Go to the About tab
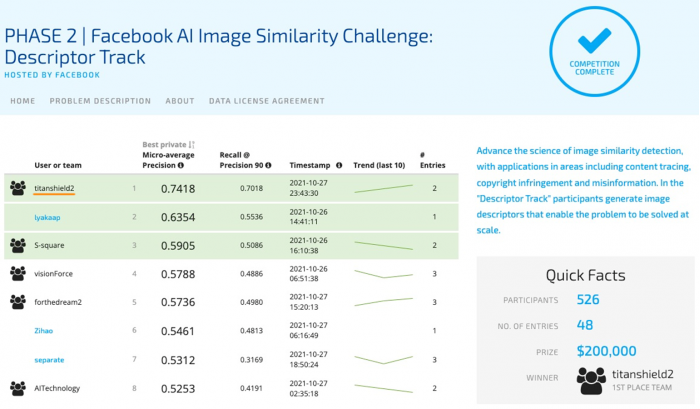The width and height of the screenshot is (700, 409). tap(180, 101)
